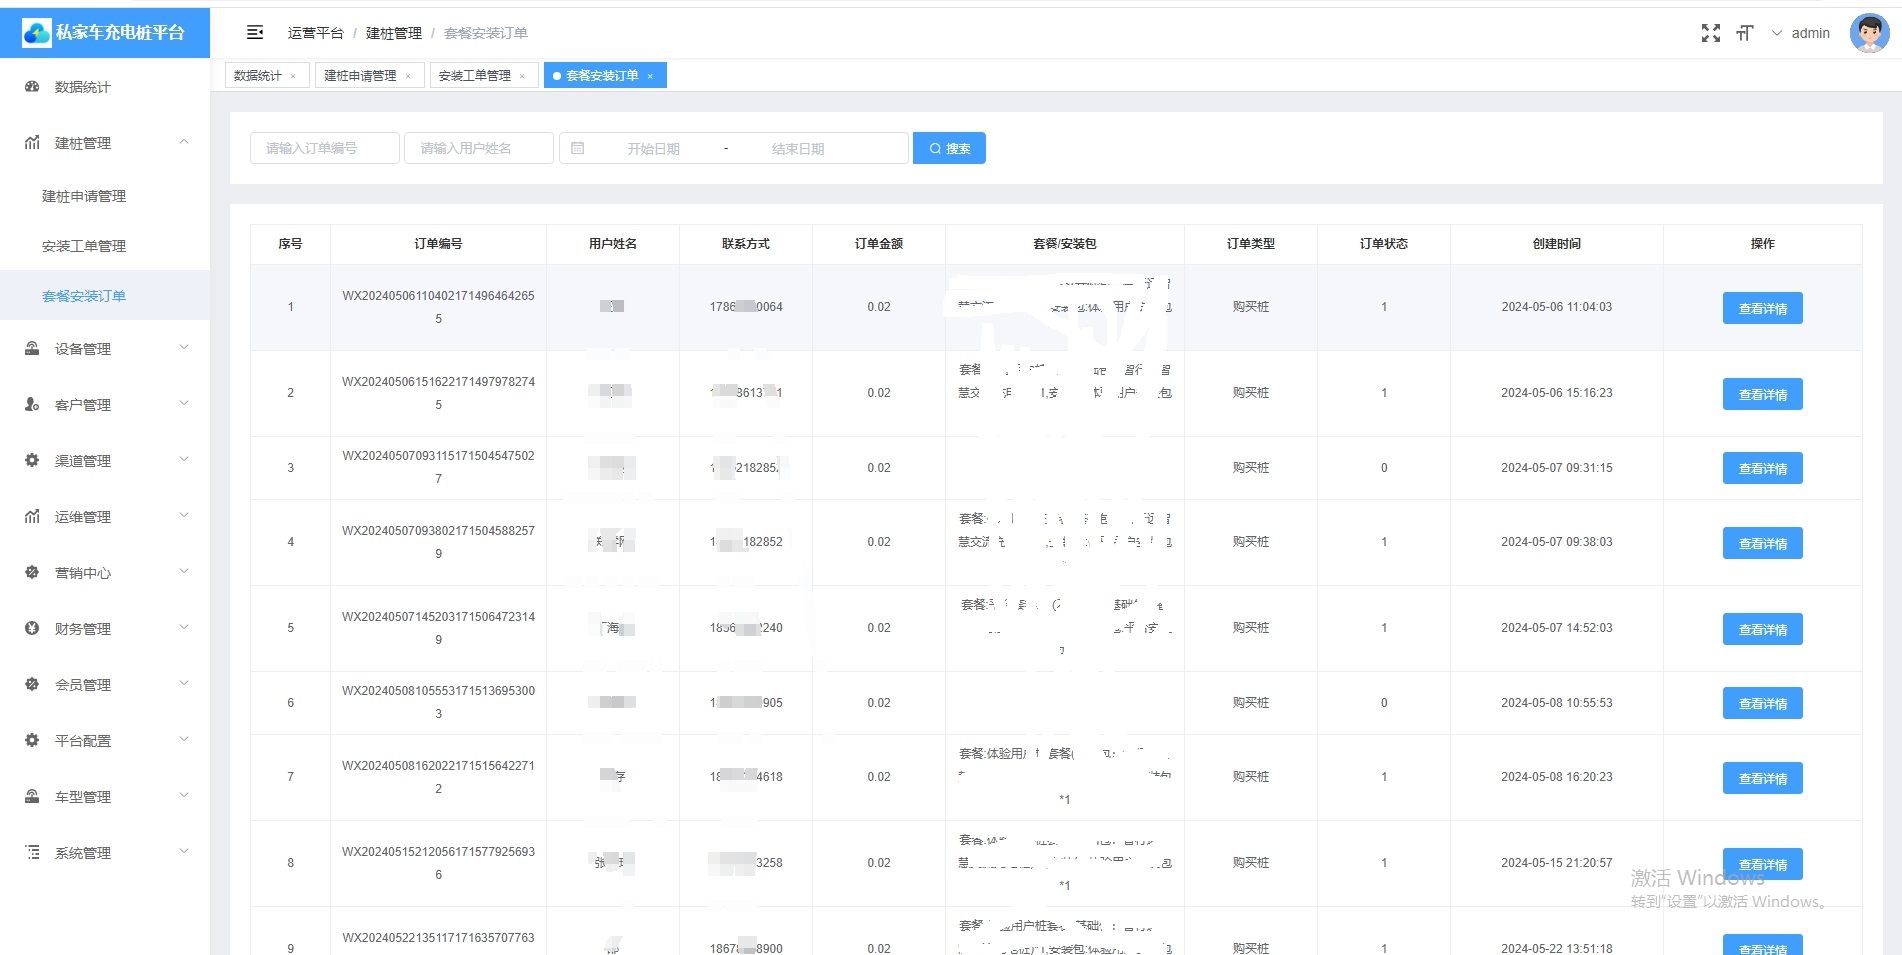1902x955 pixels.
Task: Click calendar icon in date range field
Action: [x=577, y=148]
